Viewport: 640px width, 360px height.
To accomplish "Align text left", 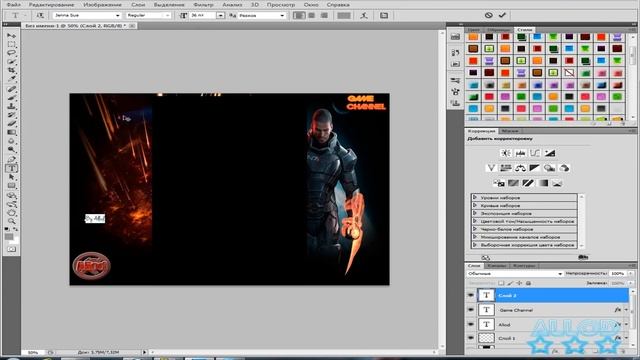I will pos(299,15).
